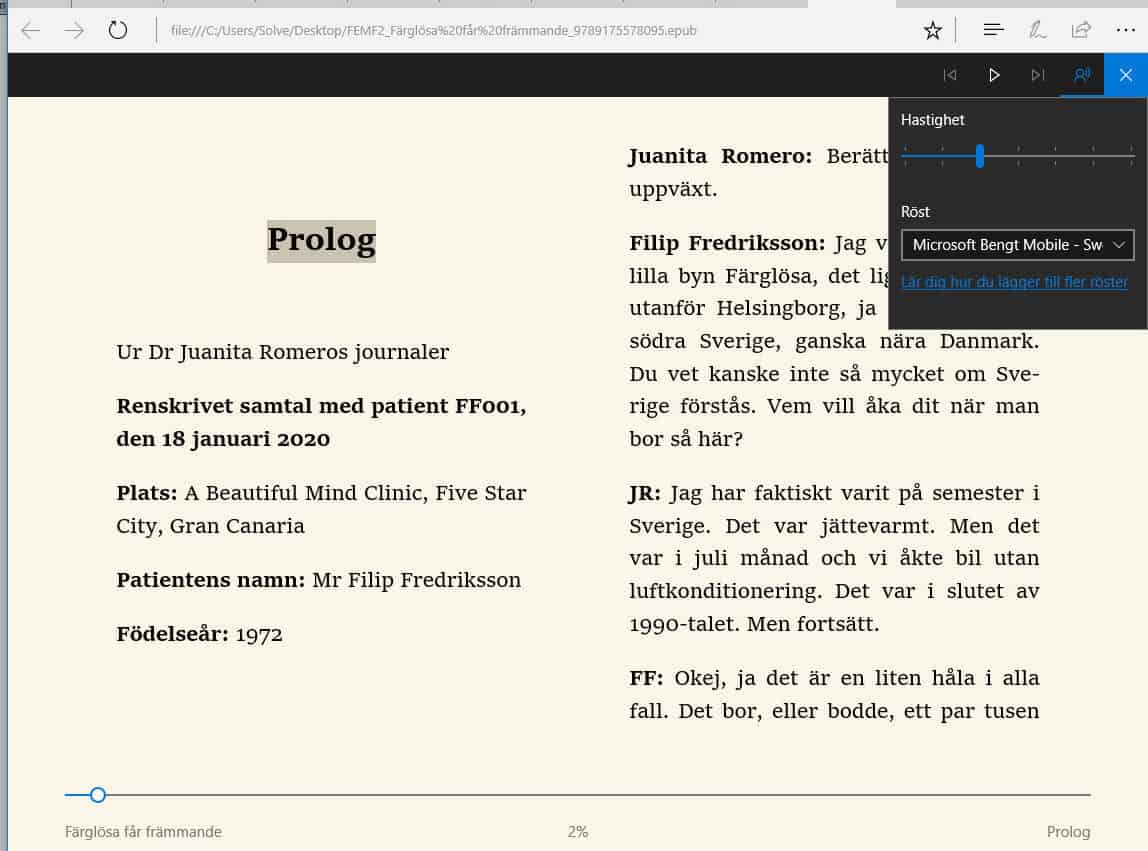Click the 'FF:' speaker label
1148x851 pixels.
click(646, 678)
